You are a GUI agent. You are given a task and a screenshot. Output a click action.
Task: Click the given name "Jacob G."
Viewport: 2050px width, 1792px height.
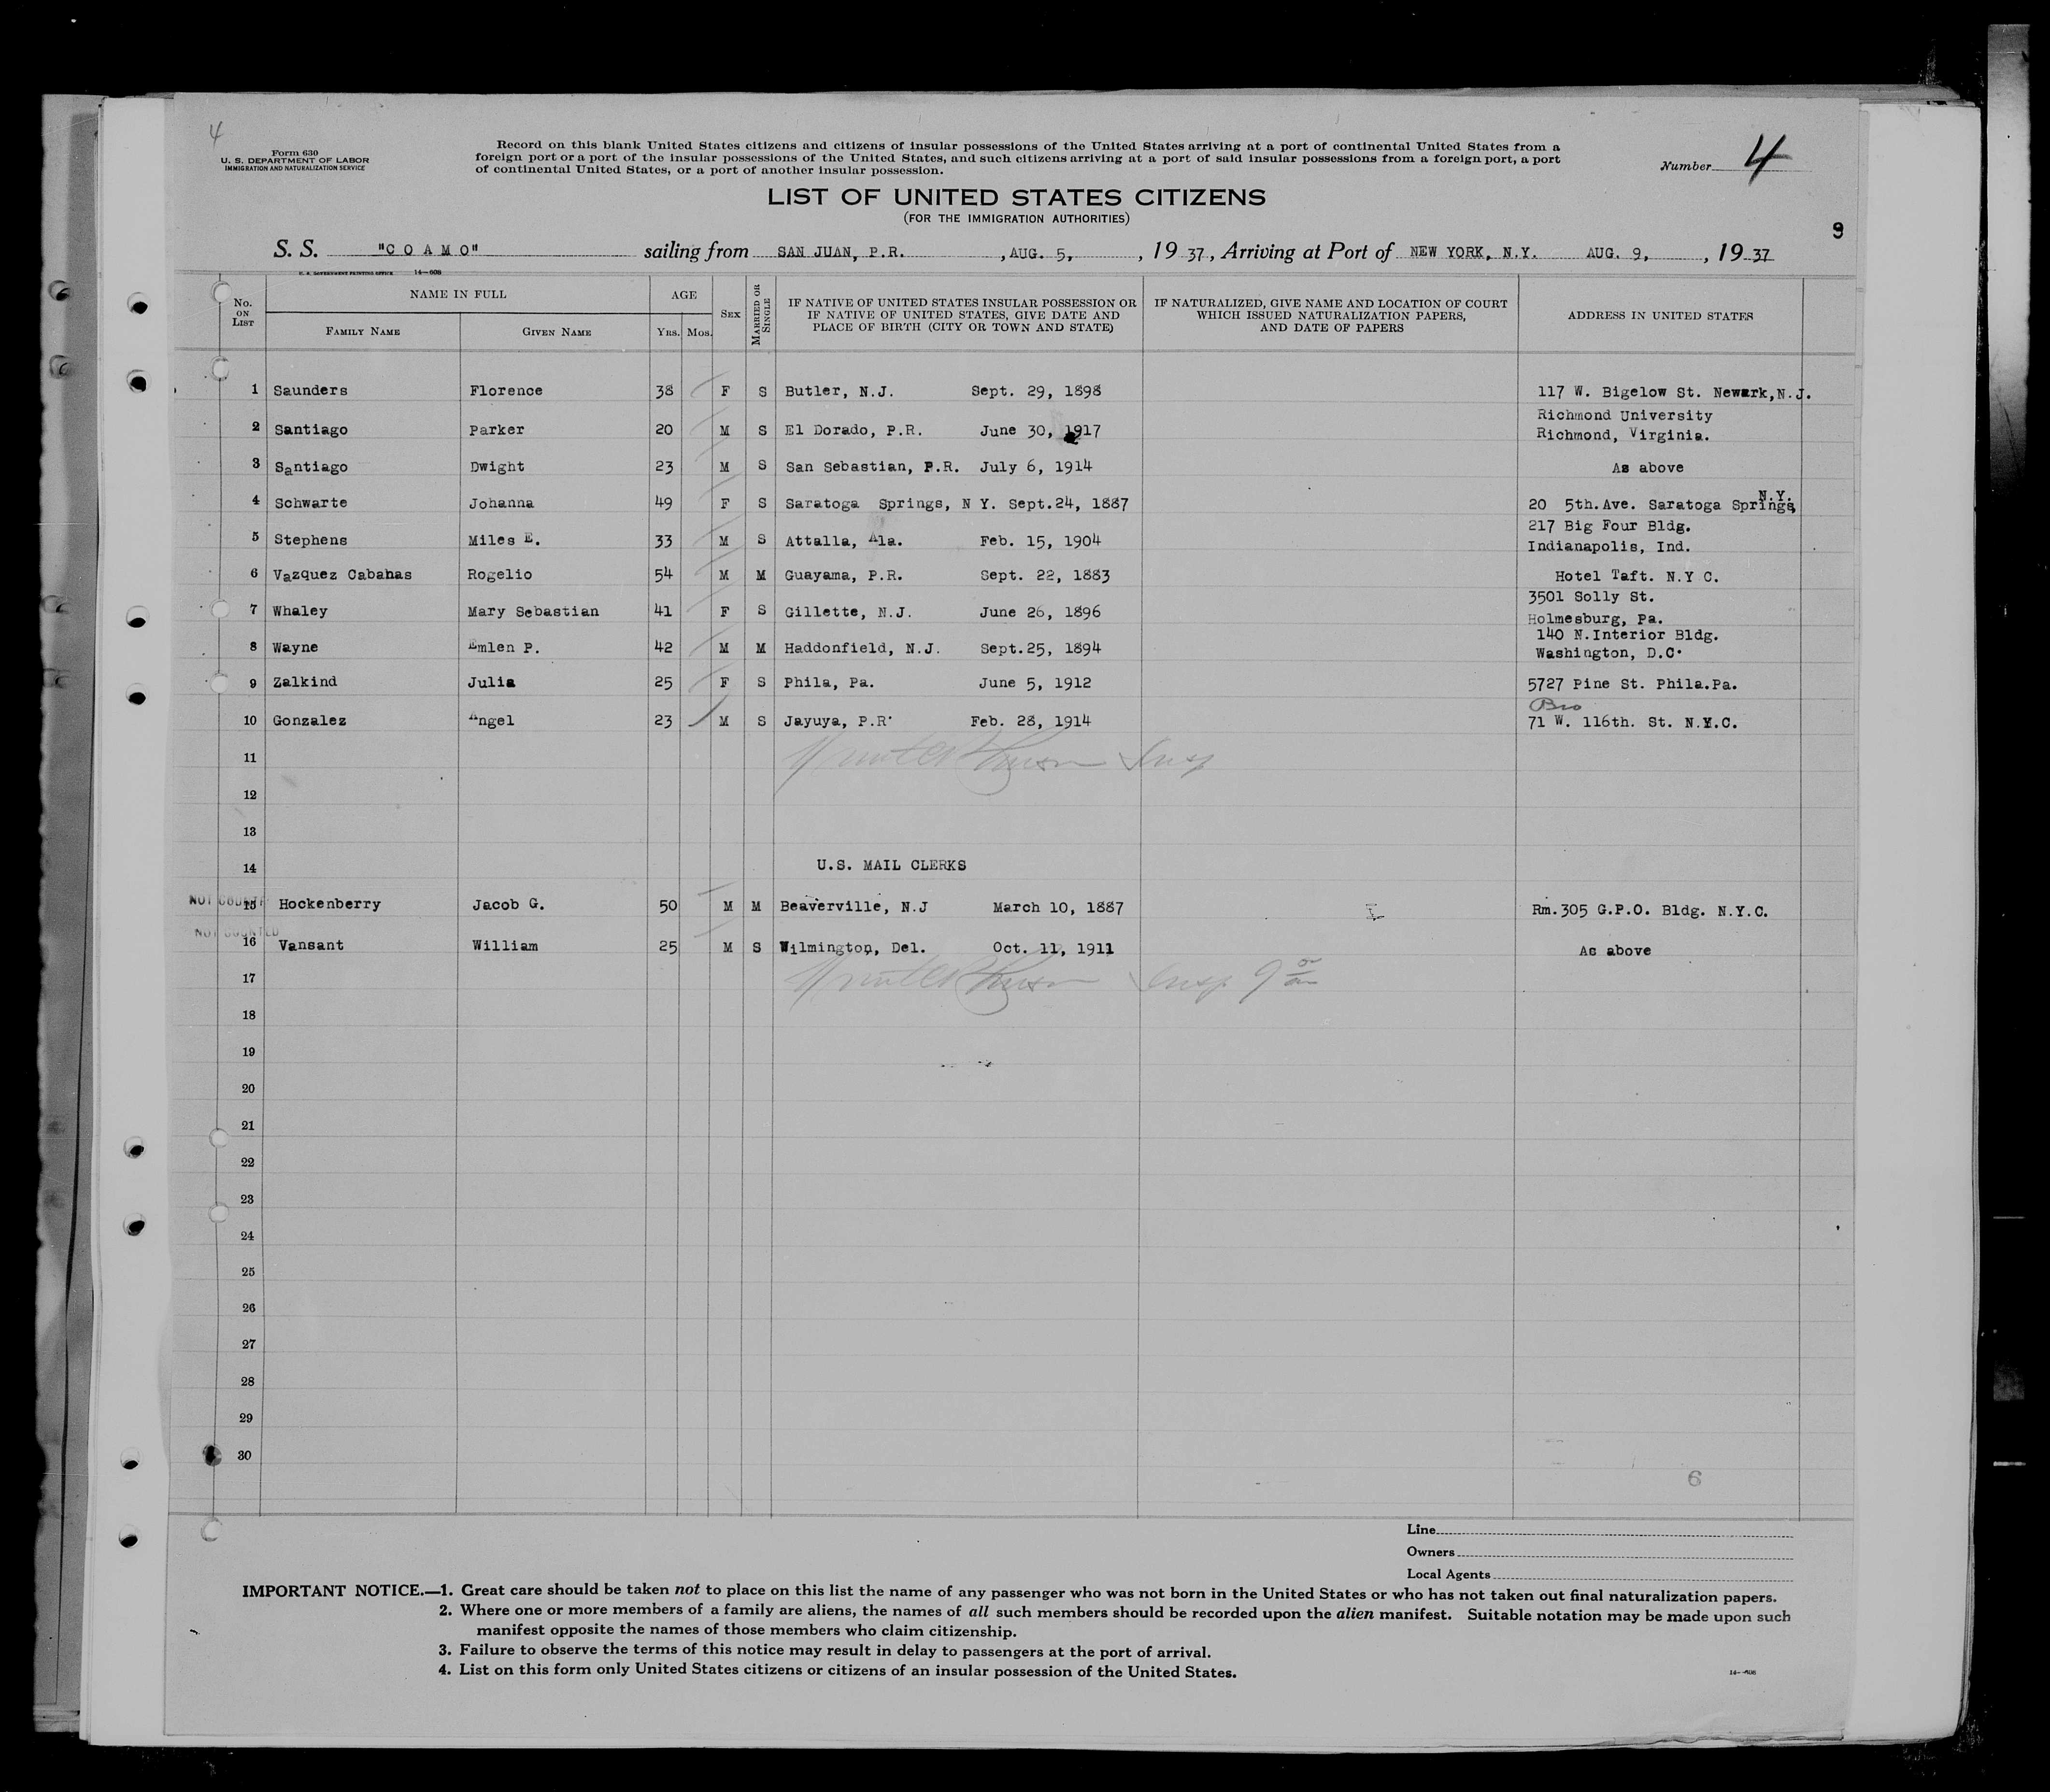508,904
